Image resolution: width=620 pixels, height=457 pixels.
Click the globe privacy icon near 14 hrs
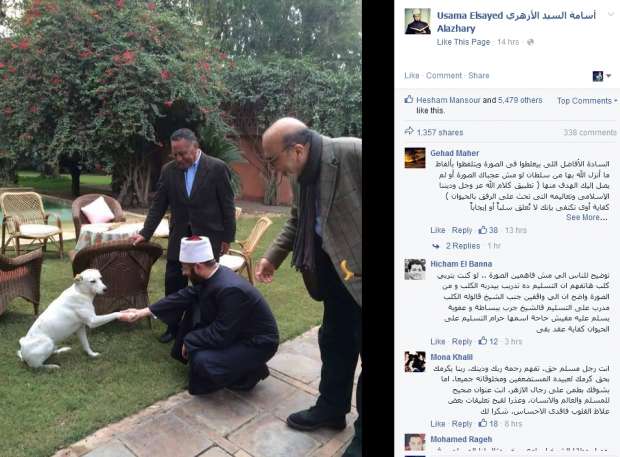[530, 42]
